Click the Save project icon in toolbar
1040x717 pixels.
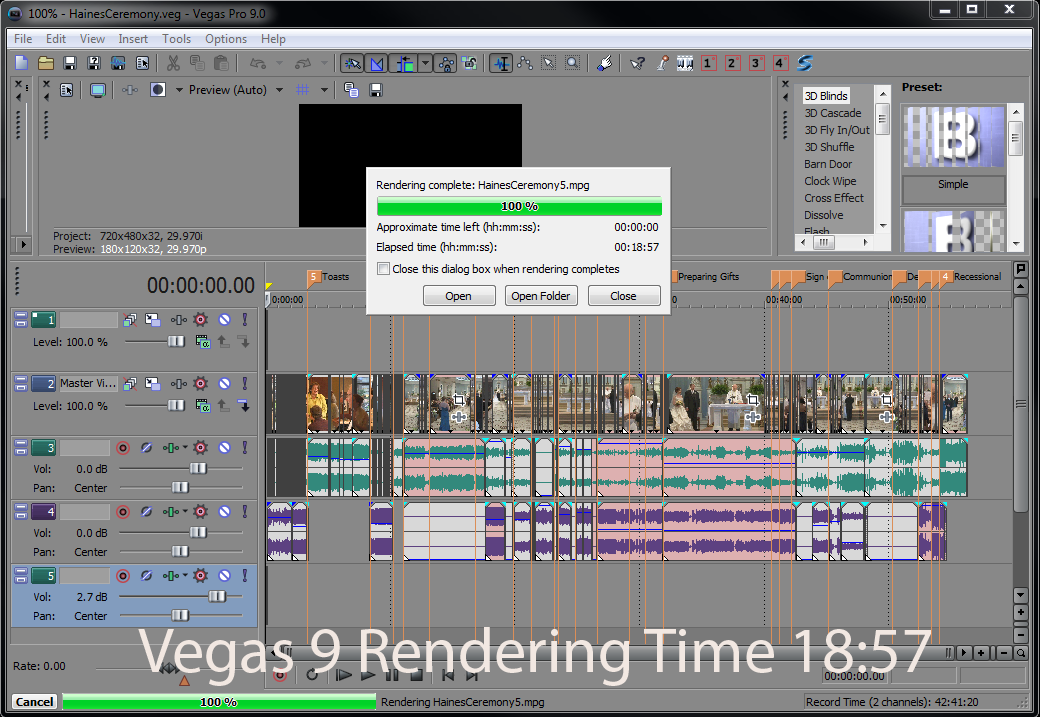point(70,63)
